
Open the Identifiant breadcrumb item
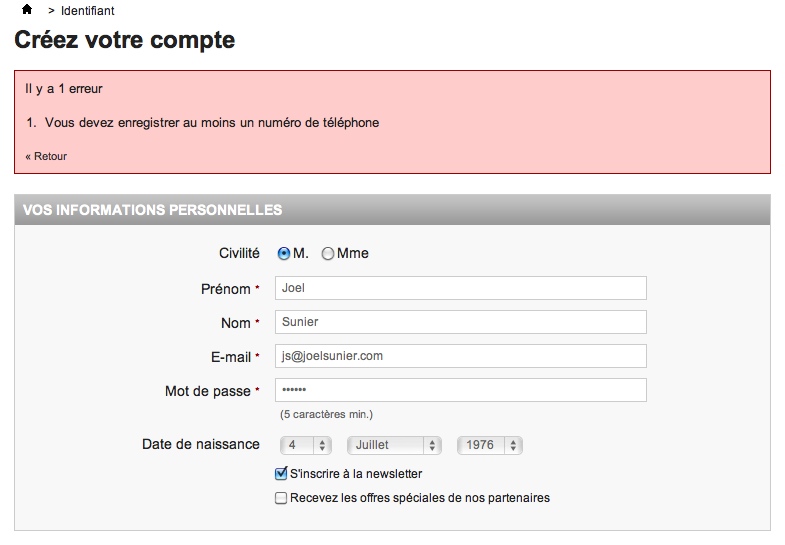(88, 11)
